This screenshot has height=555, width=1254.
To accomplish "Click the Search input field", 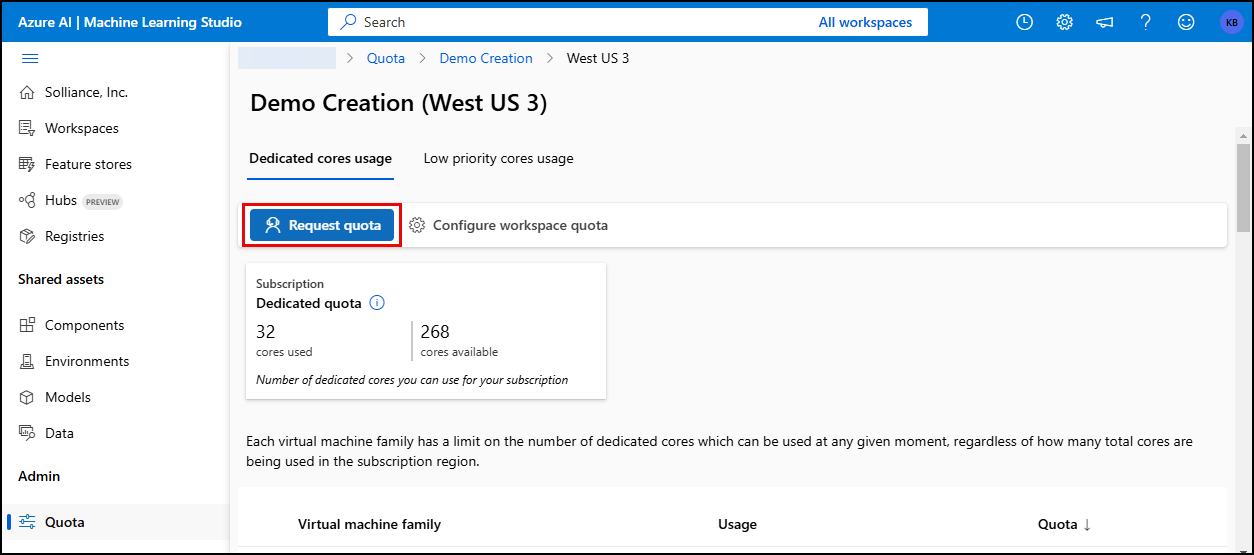I will (x=570, y=22).
